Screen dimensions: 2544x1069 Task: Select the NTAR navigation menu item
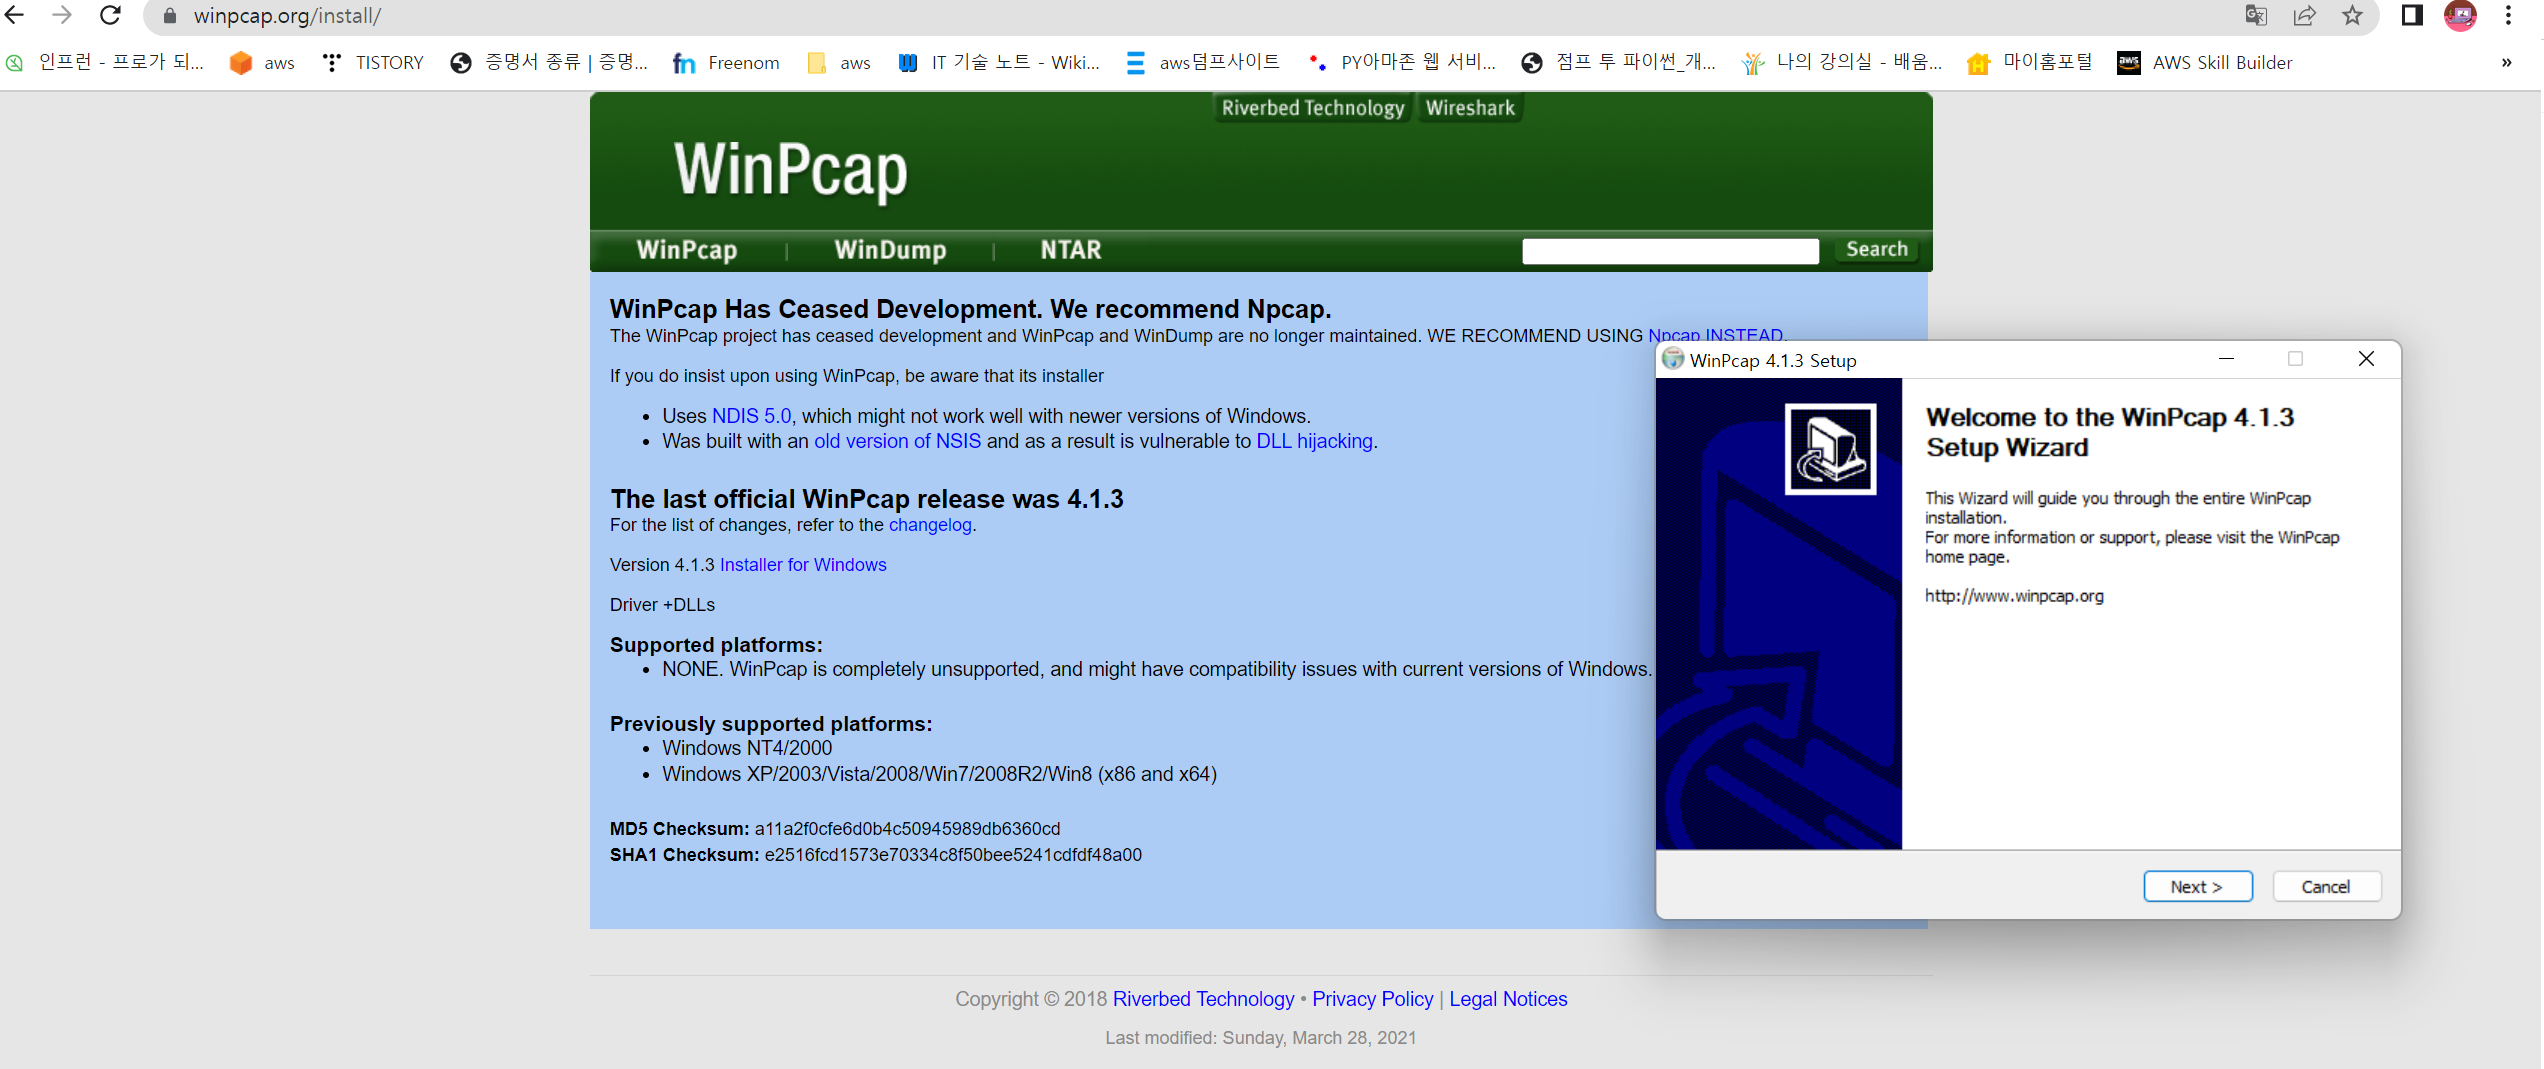[1071, 250]
